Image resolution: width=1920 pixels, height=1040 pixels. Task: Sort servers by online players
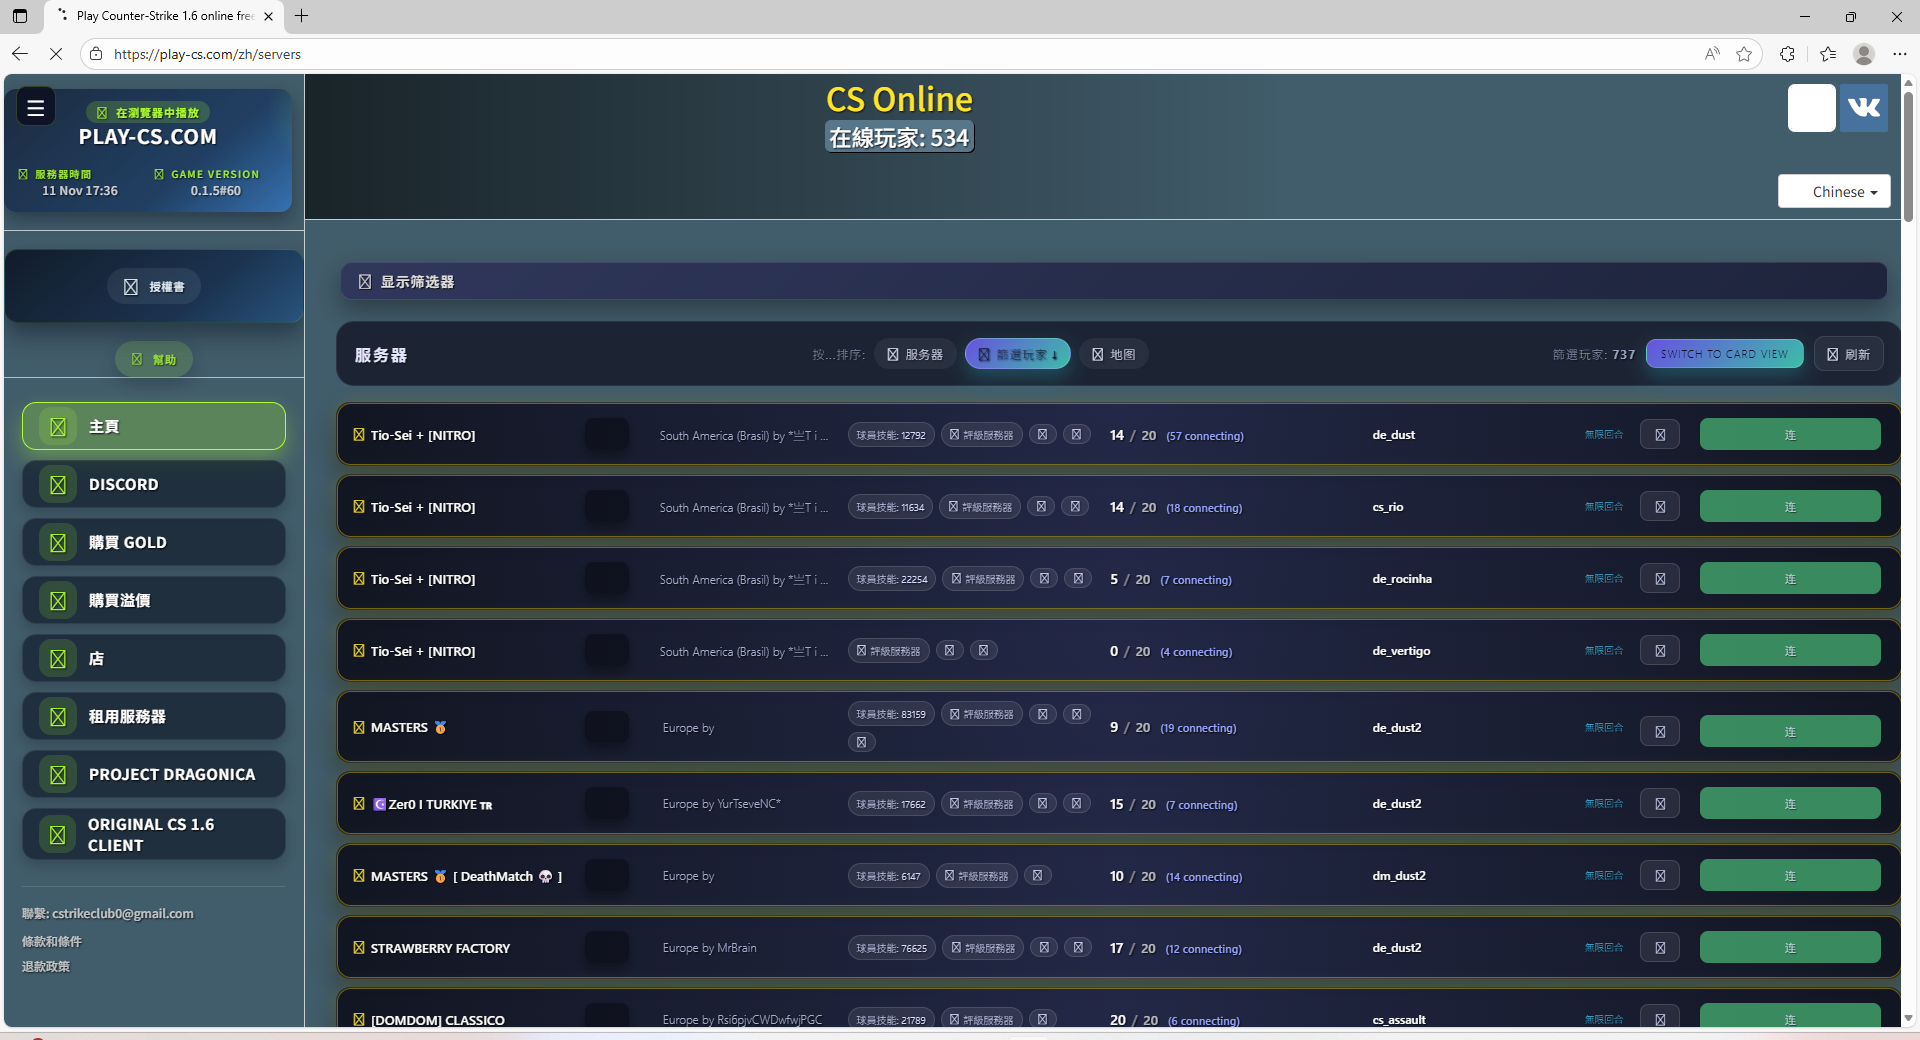(1017, 354)
